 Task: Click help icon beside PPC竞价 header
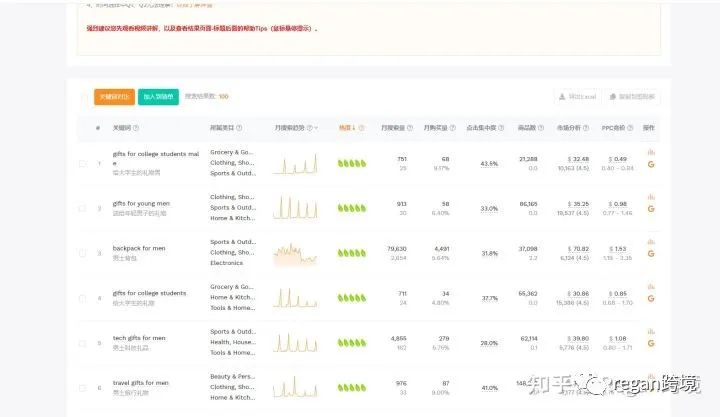pyautogui.click(x=630, y=128)
